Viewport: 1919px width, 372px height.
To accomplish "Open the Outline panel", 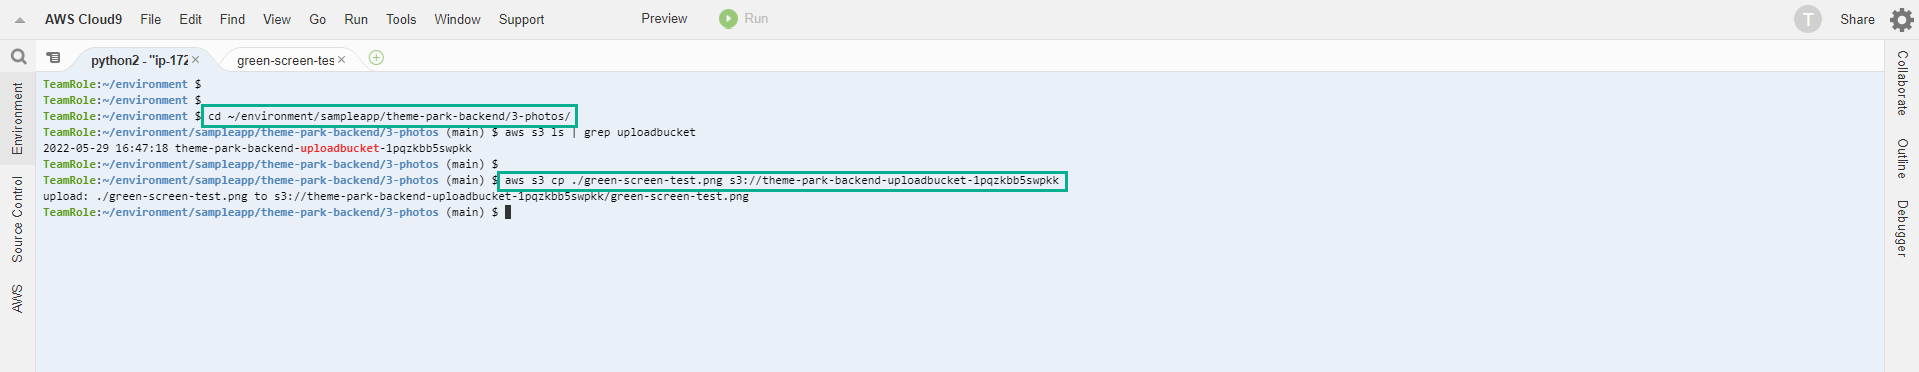I will (1902, 158).
